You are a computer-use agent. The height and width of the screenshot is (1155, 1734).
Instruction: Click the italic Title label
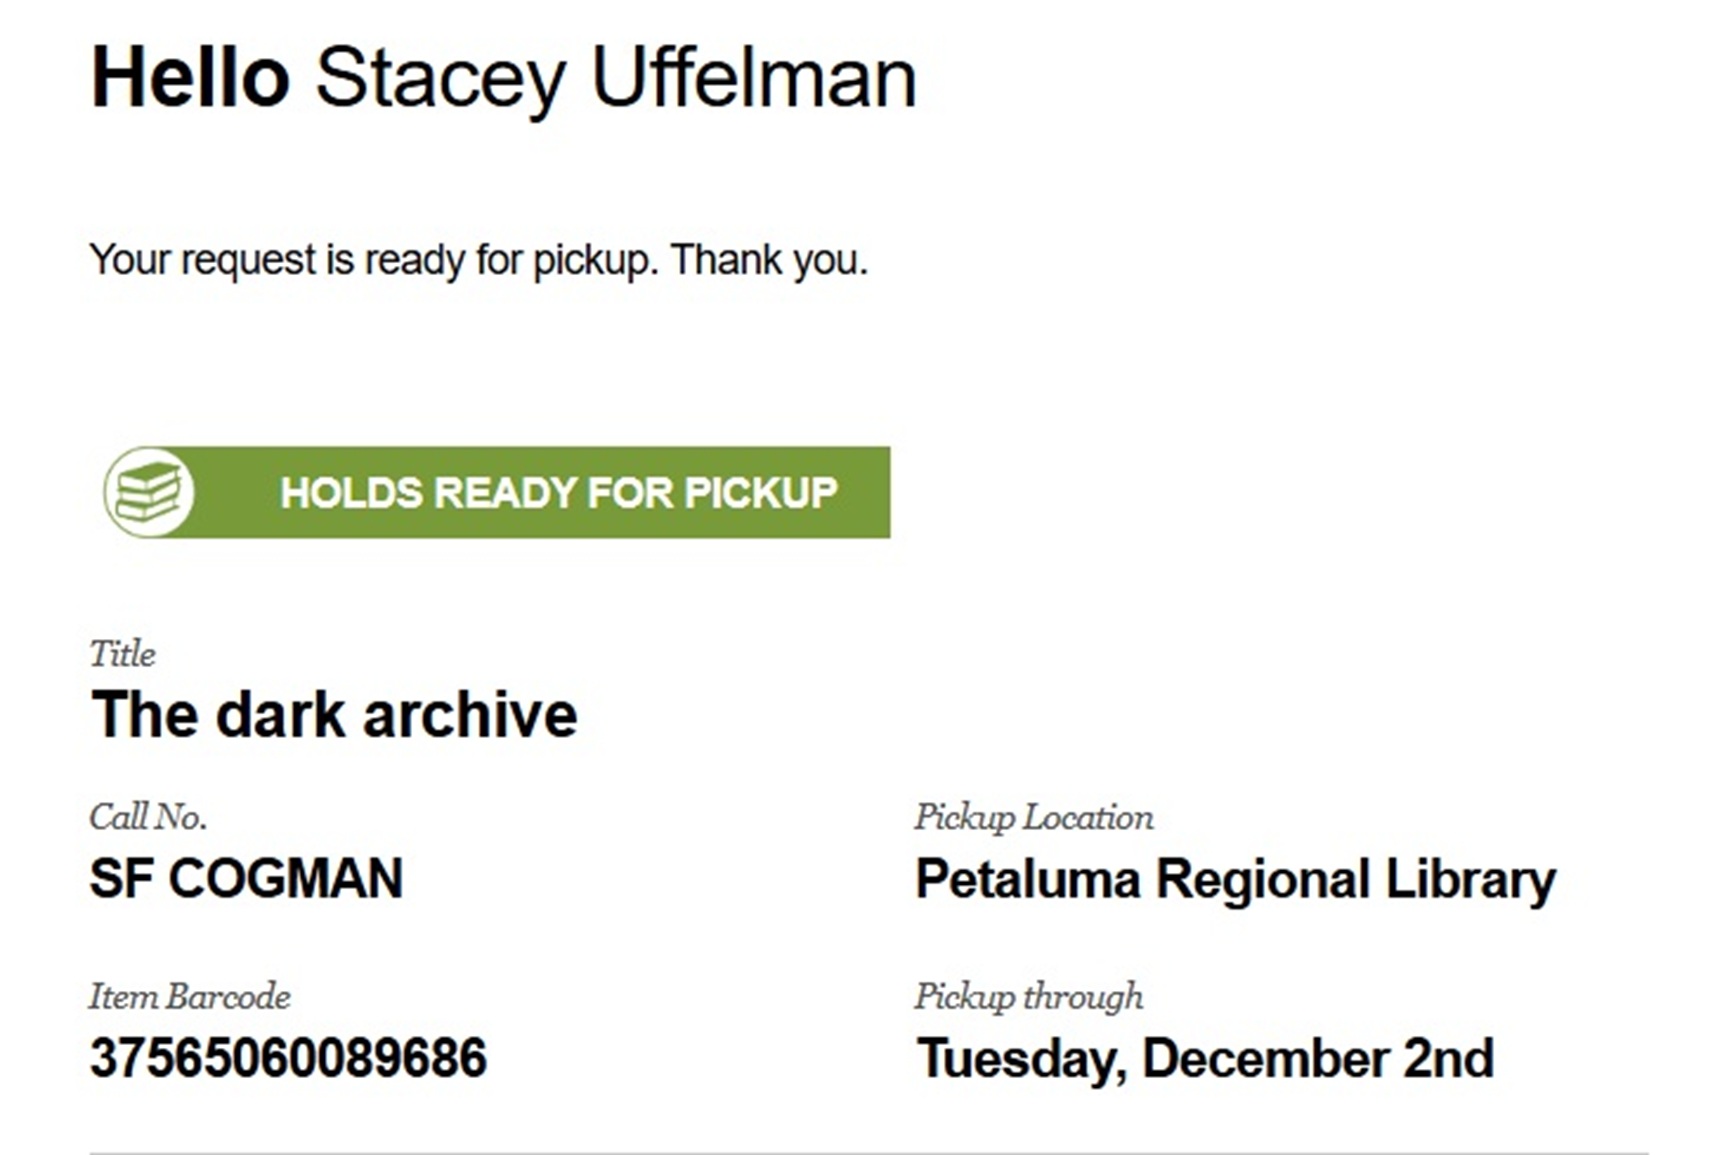pyautogui.click(x=122, y=654)
